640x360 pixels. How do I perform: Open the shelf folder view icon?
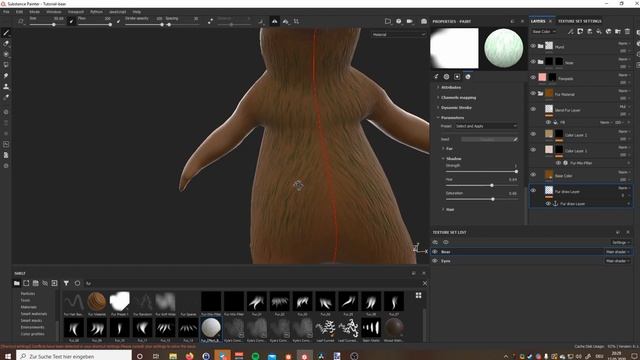tap(17, 283)
